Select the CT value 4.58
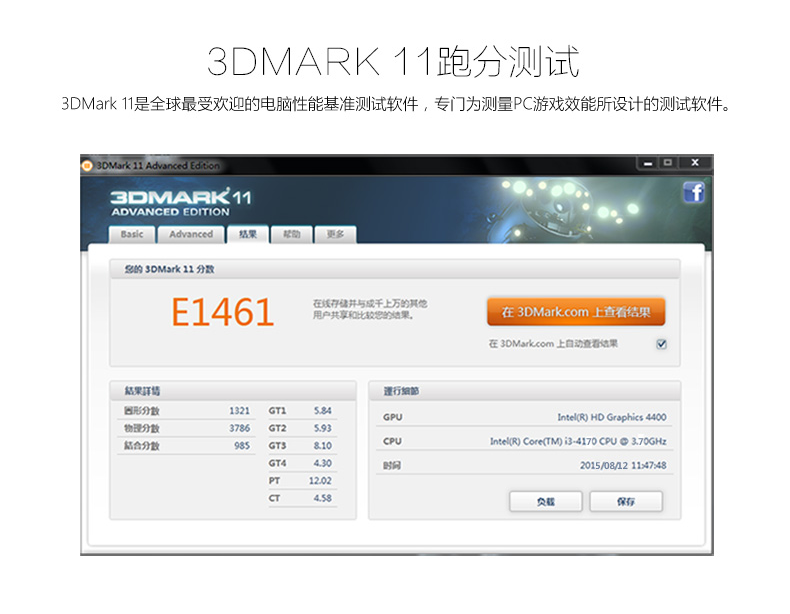The image size is (790, 614). 322,498
